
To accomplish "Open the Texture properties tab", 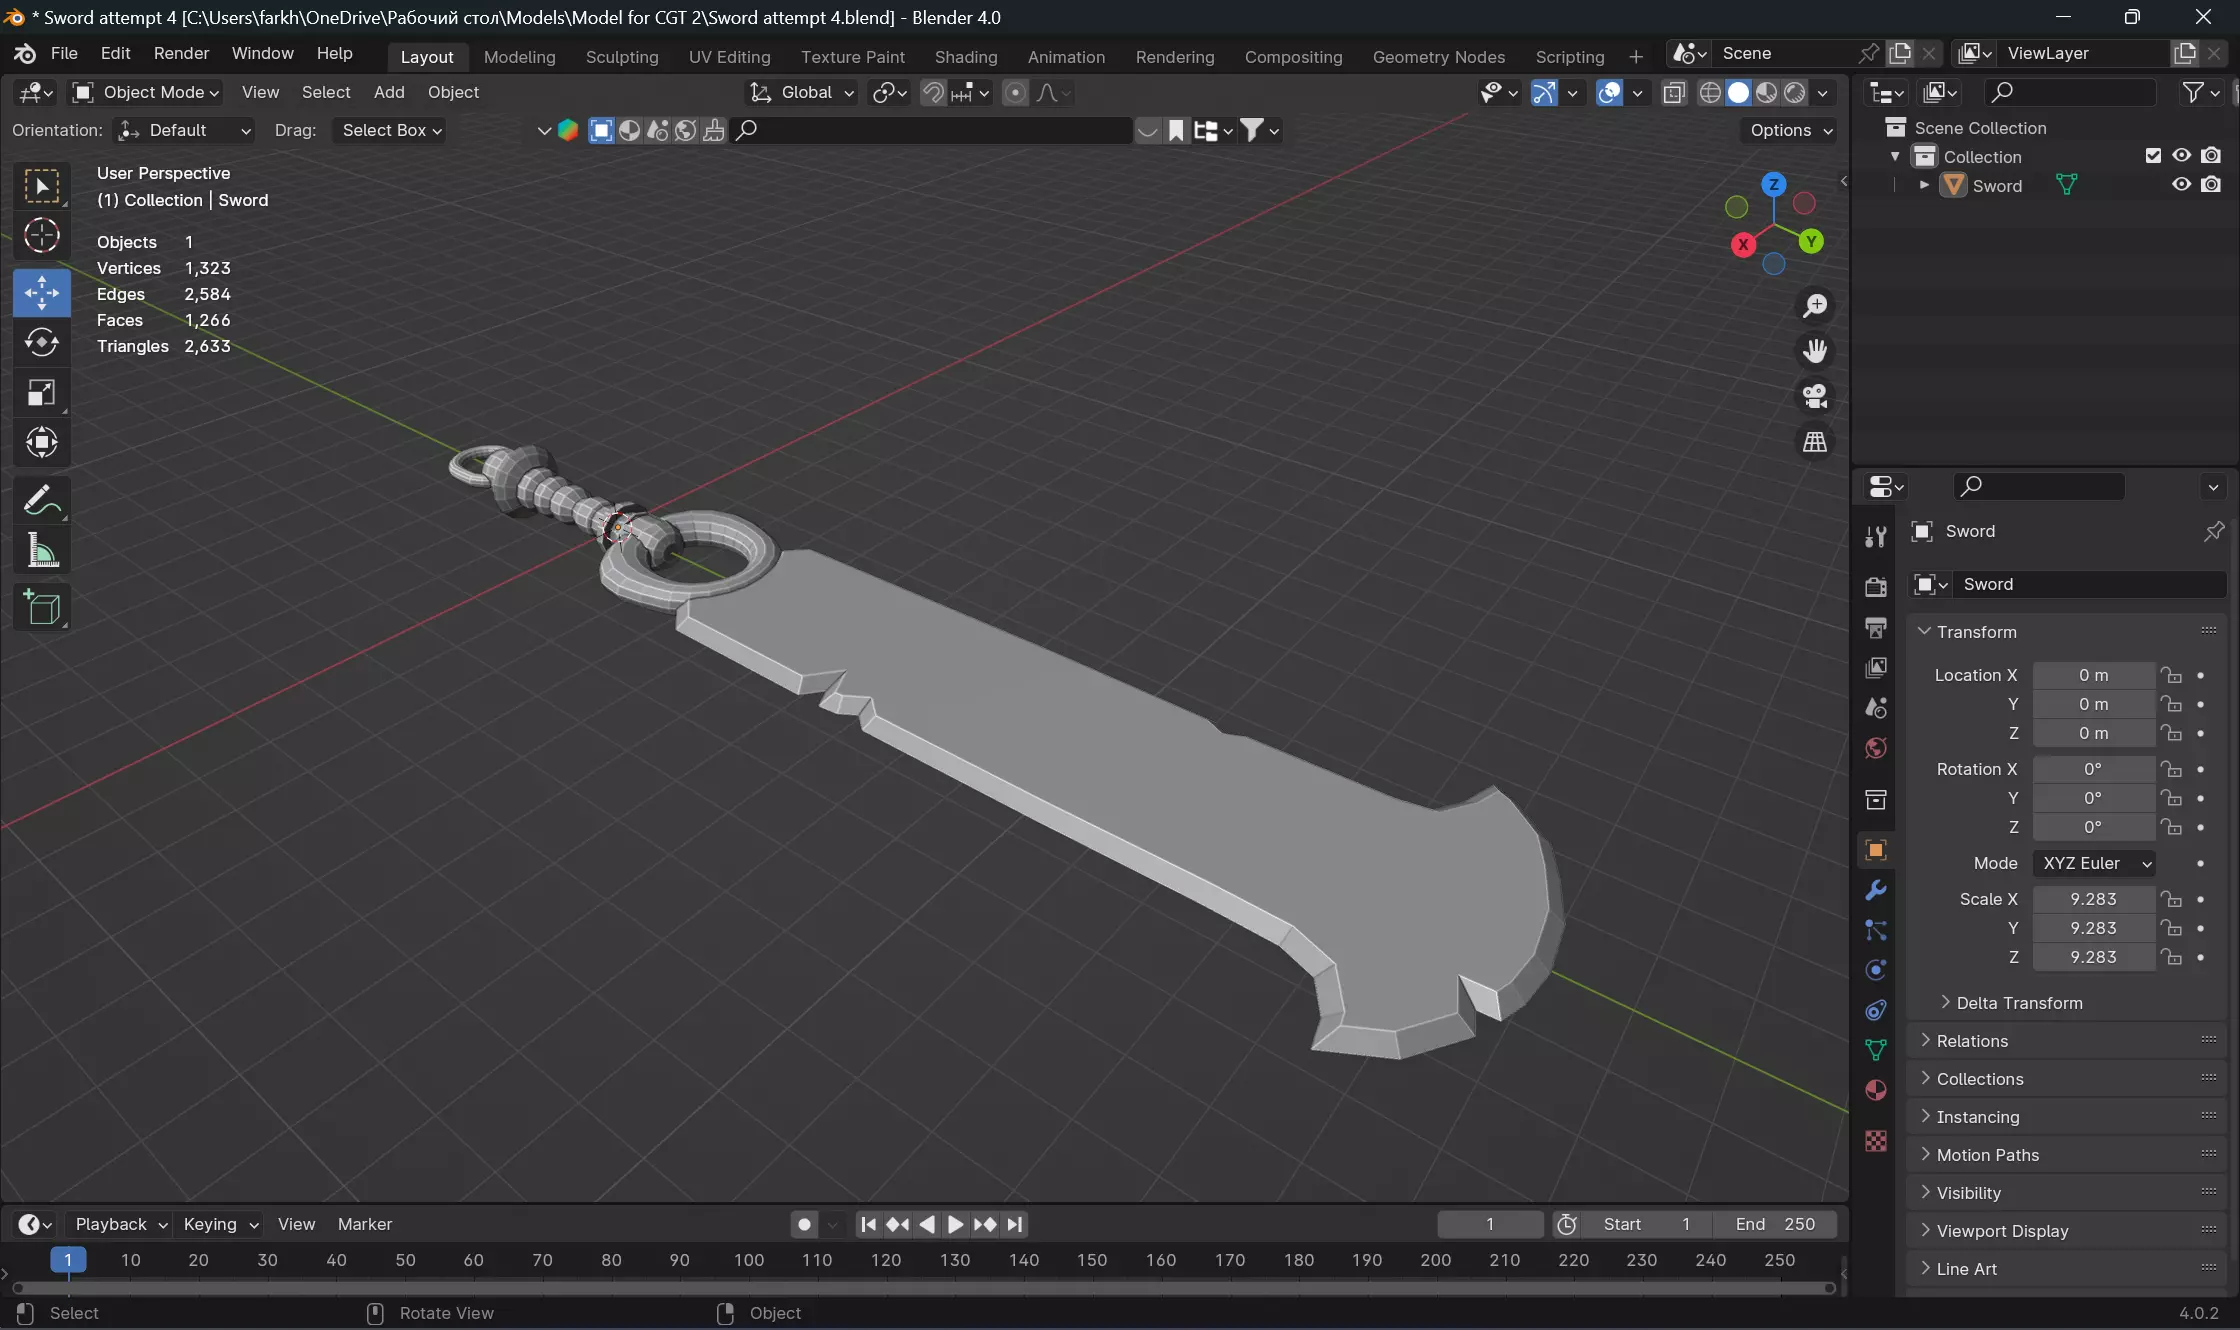I will coord(1876,1141).
